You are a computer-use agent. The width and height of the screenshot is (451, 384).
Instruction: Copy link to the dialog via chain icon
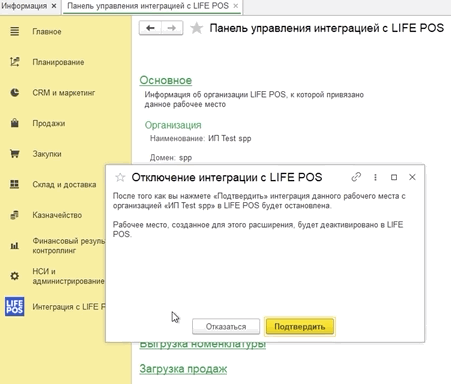(x=356, y=177)
